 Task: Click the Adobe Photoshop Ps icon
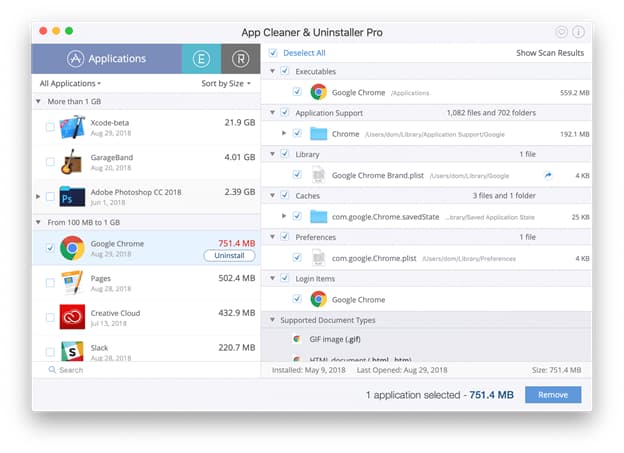coord(72,196)
